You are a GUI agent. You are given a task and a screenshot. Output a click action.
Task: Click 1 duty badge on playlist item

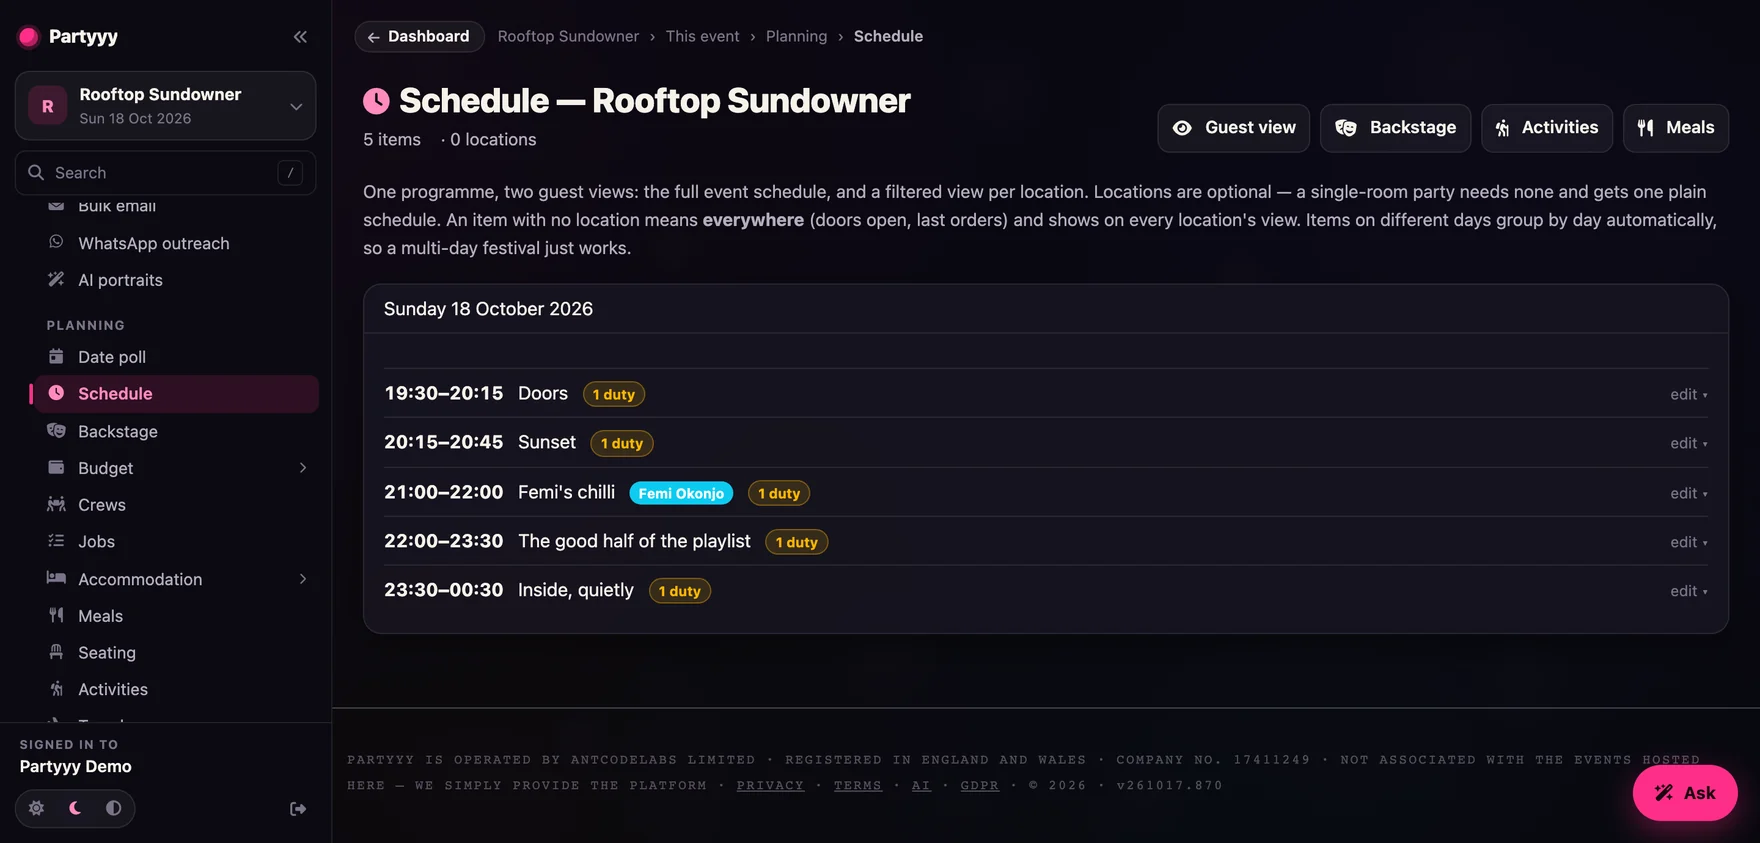point(796,543)
